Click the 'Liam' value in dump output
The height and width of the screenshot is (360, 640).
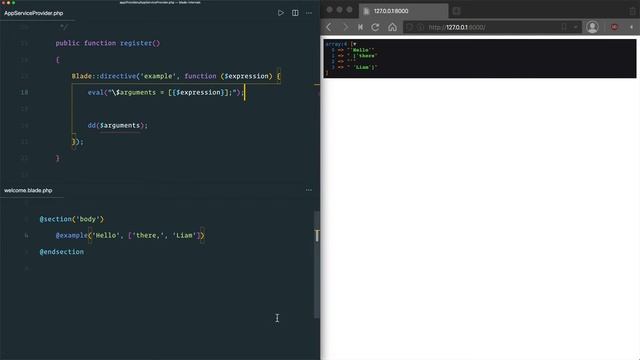362,67
